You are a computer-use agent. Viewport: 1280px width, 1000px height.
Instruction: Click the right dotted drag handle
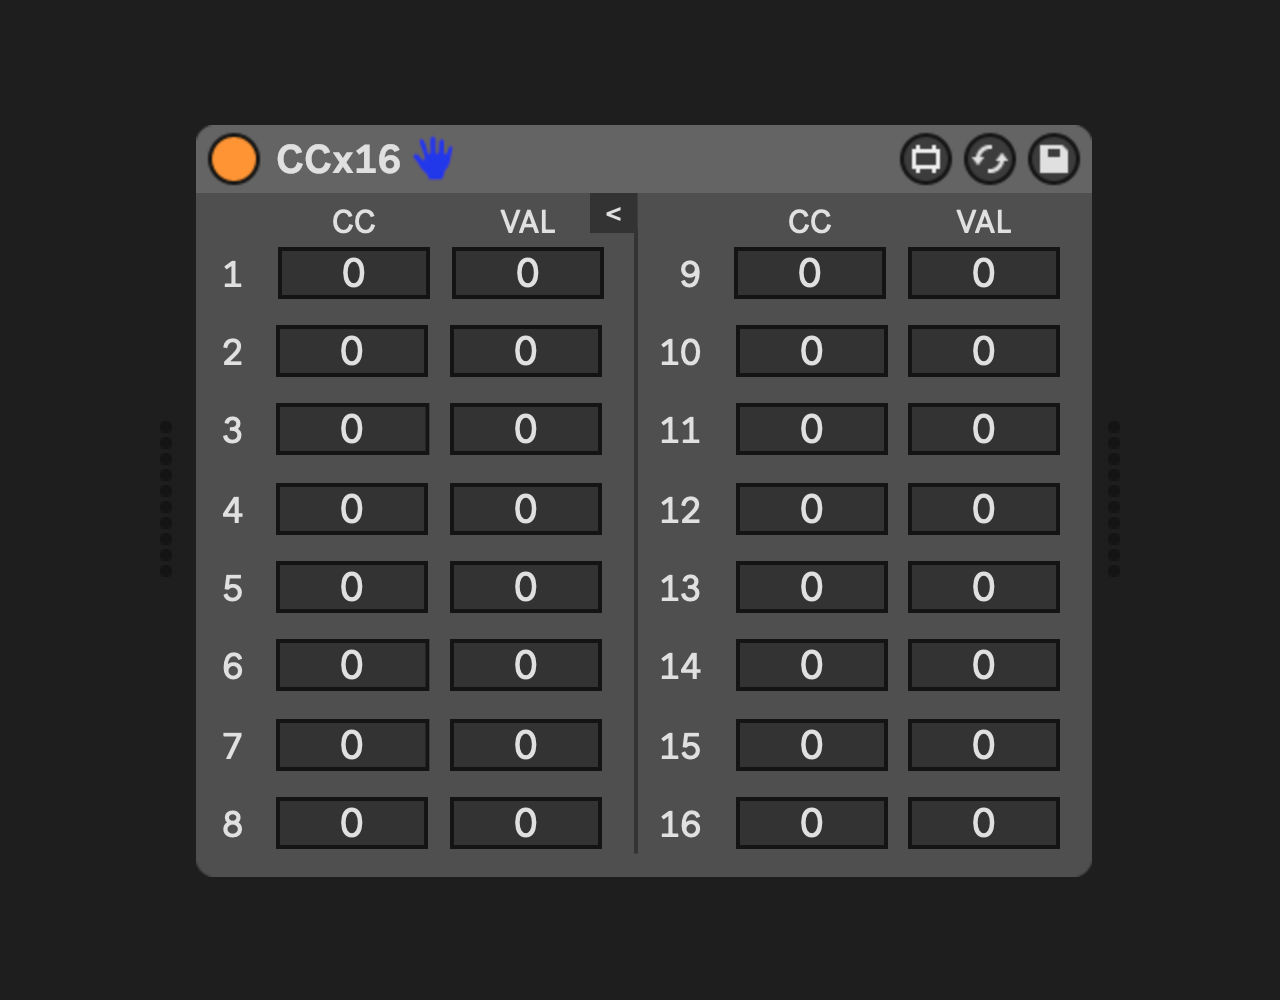[x=1114, y=499]
